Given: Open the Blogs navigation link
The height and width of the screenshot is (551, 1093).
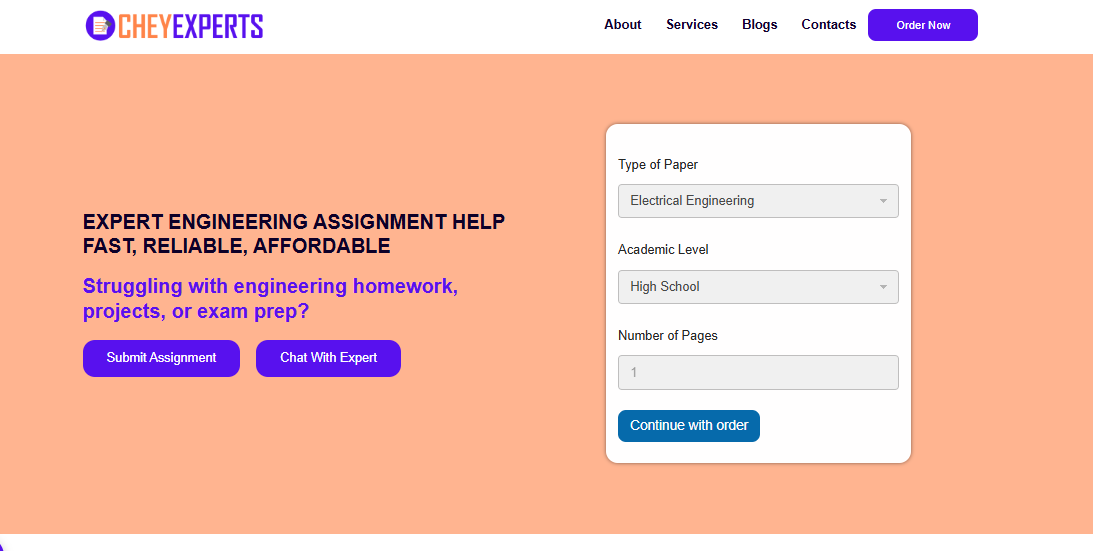Looking at the screenshot, I should coord(759,25).
